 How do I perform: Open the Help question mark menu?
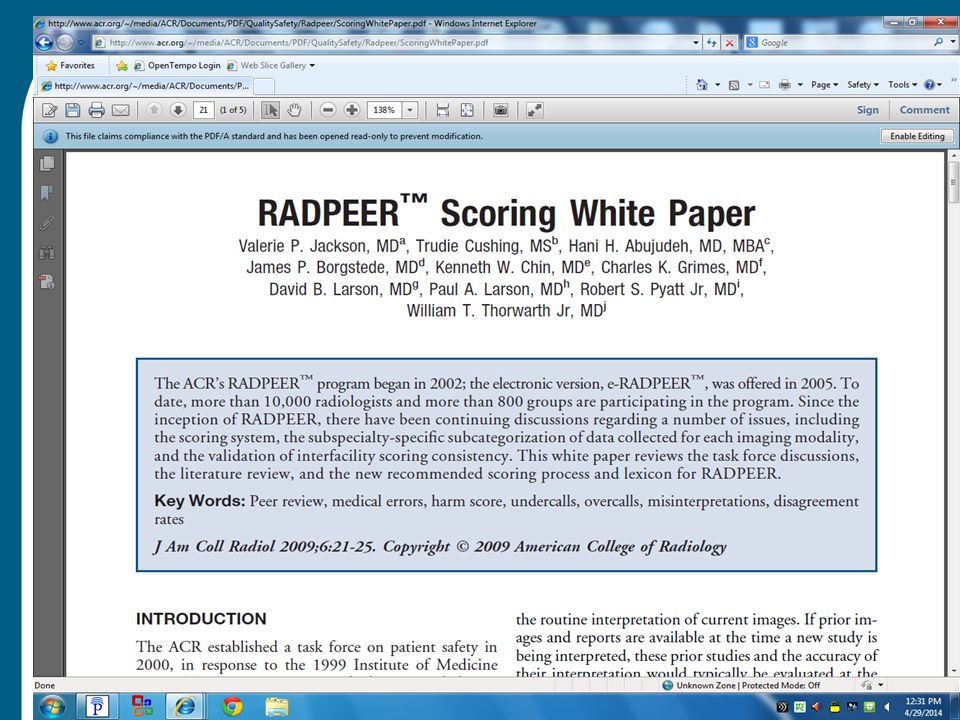pyautogui.click(x=932, y=85)
